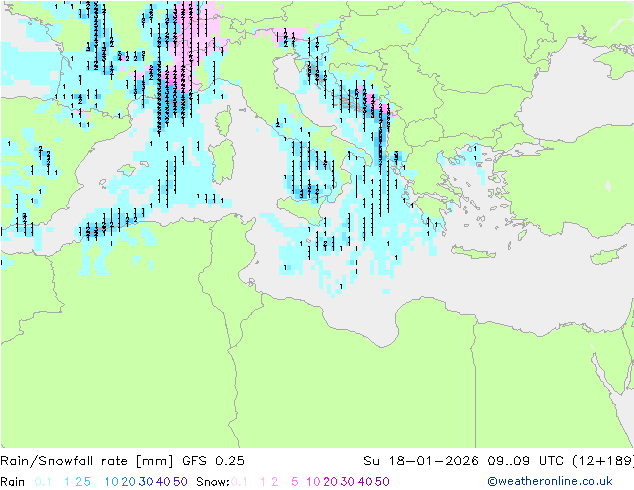The height and width of the screenshot is (490, 634).
Task: Select the Snow 30 legend value
Action: tap(348, 482)
